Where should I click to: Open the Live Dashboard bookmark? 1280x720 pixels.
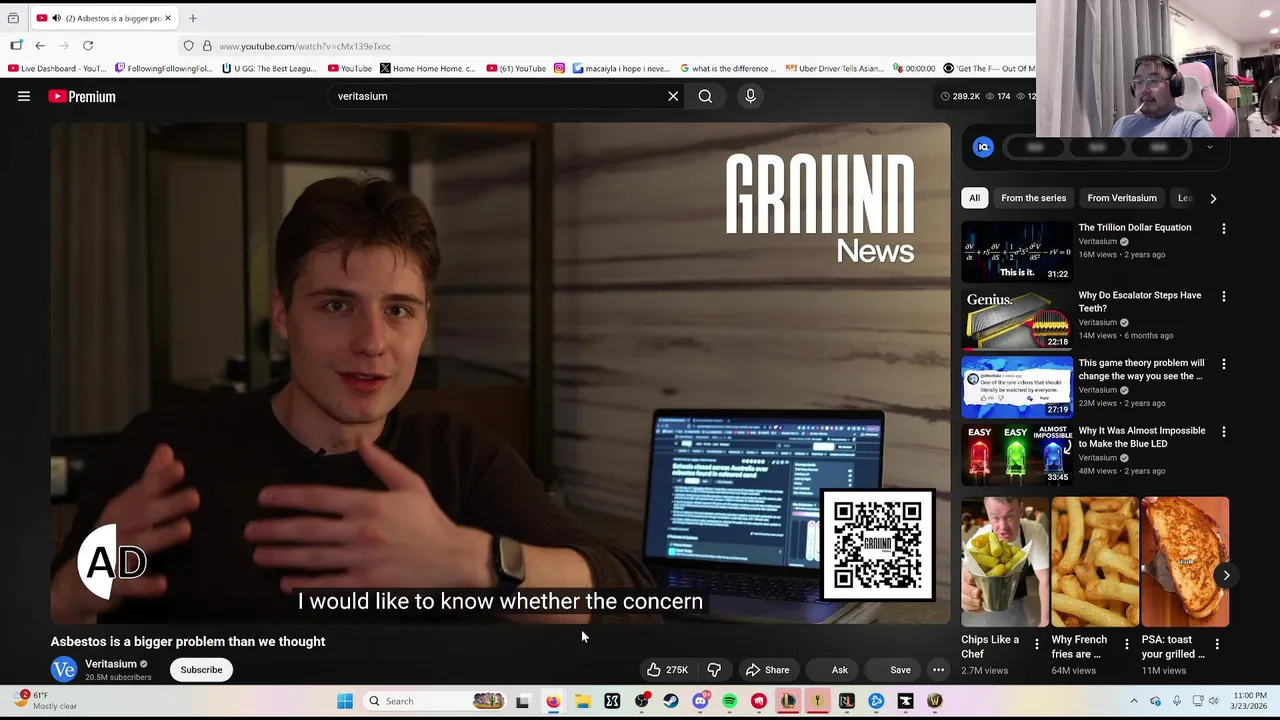point(56,68)
